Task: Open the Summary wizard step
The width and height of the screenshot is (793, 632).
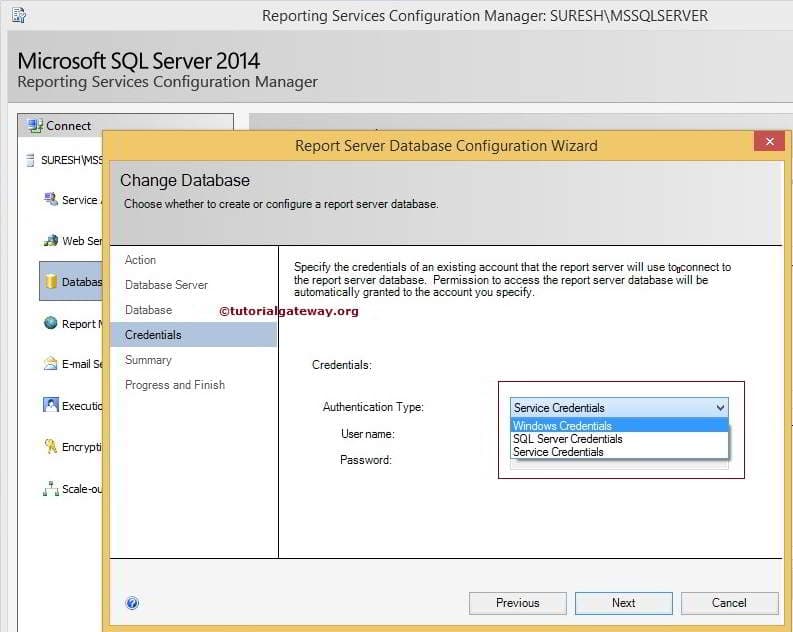Action: 148,360
